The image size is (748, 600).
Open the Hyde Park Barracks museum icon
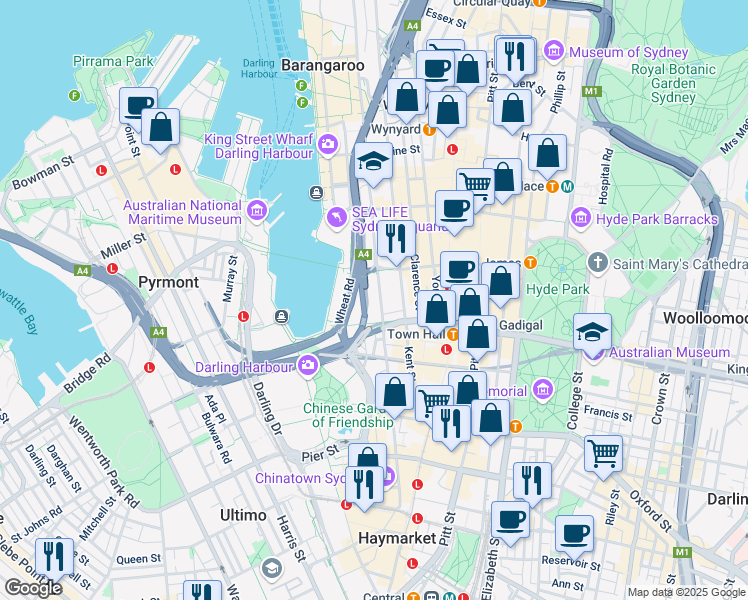point(581,218)
